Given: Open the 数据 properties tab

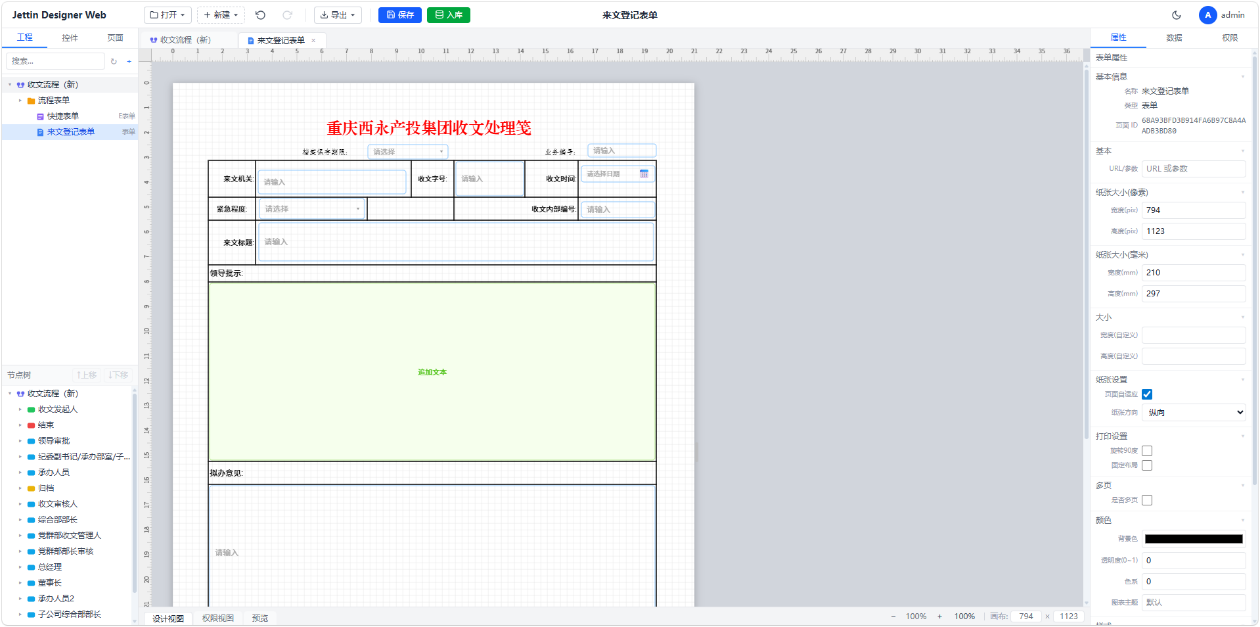Looking at the screenshot, I should 1174,37.
